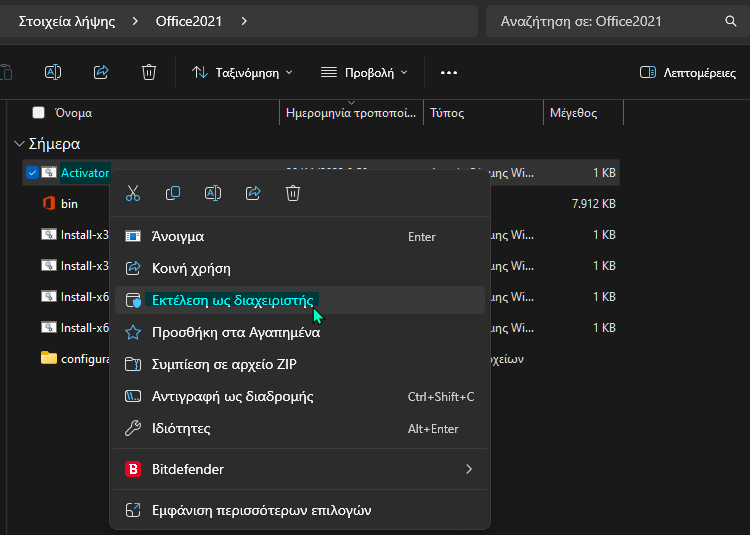
Task: Toggle the select-all checkbox beside Όνομα
Action: [38, 113]
